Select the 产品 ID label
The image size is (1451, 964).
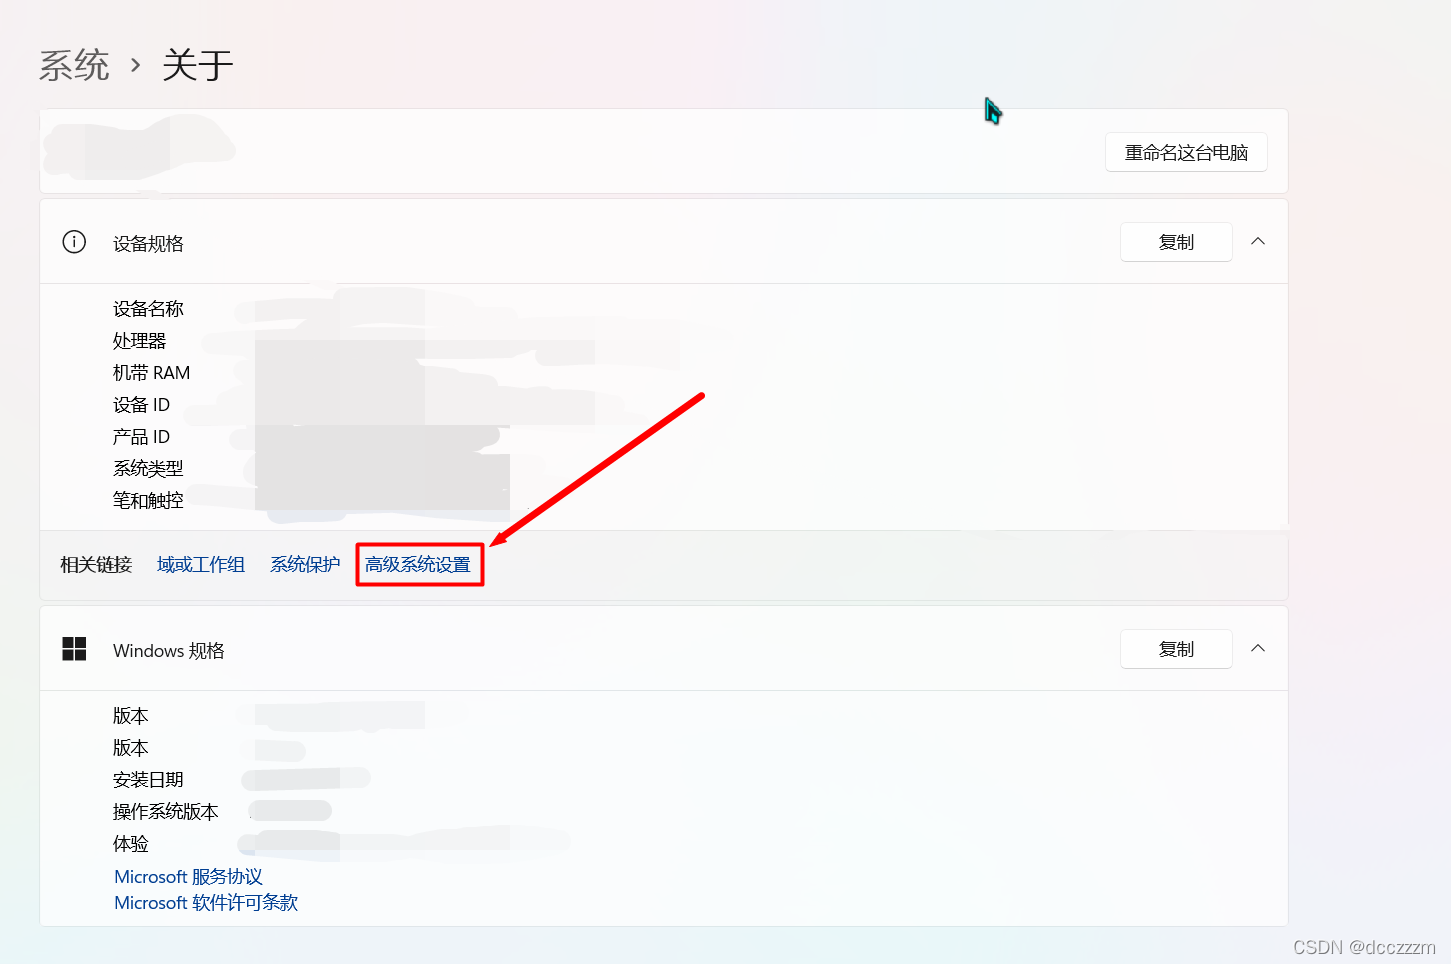141,437
